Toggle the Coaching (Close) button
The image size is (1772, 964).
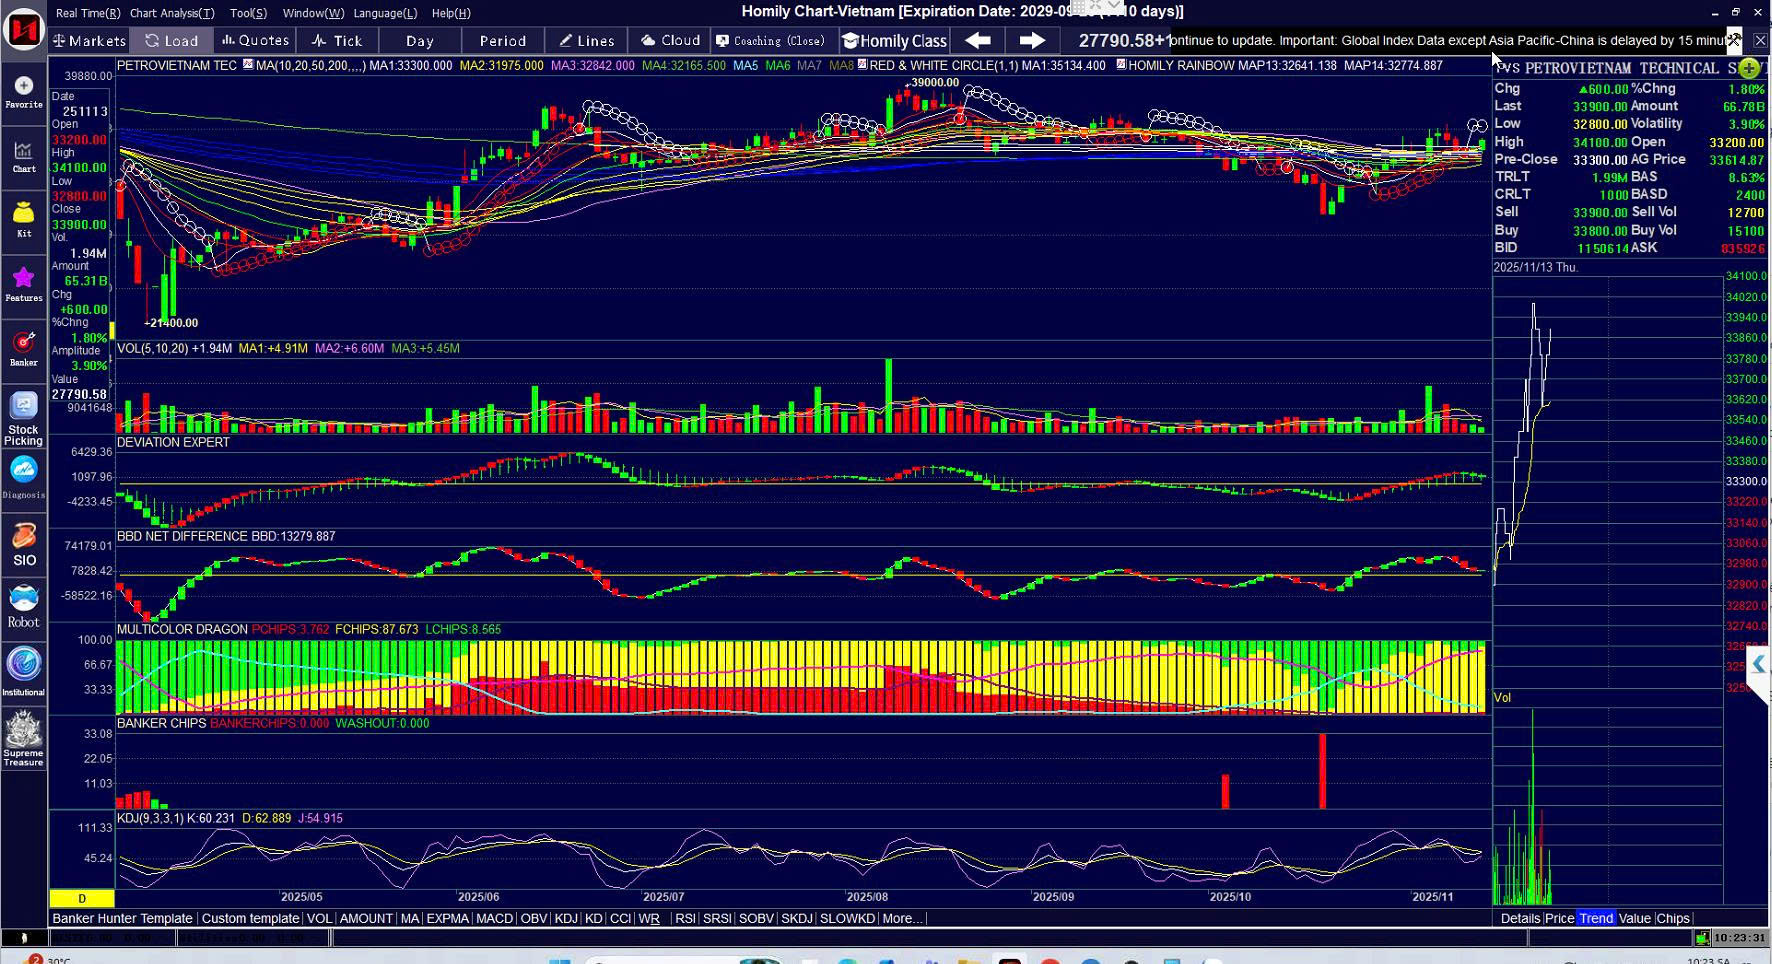tap(770, 41)
